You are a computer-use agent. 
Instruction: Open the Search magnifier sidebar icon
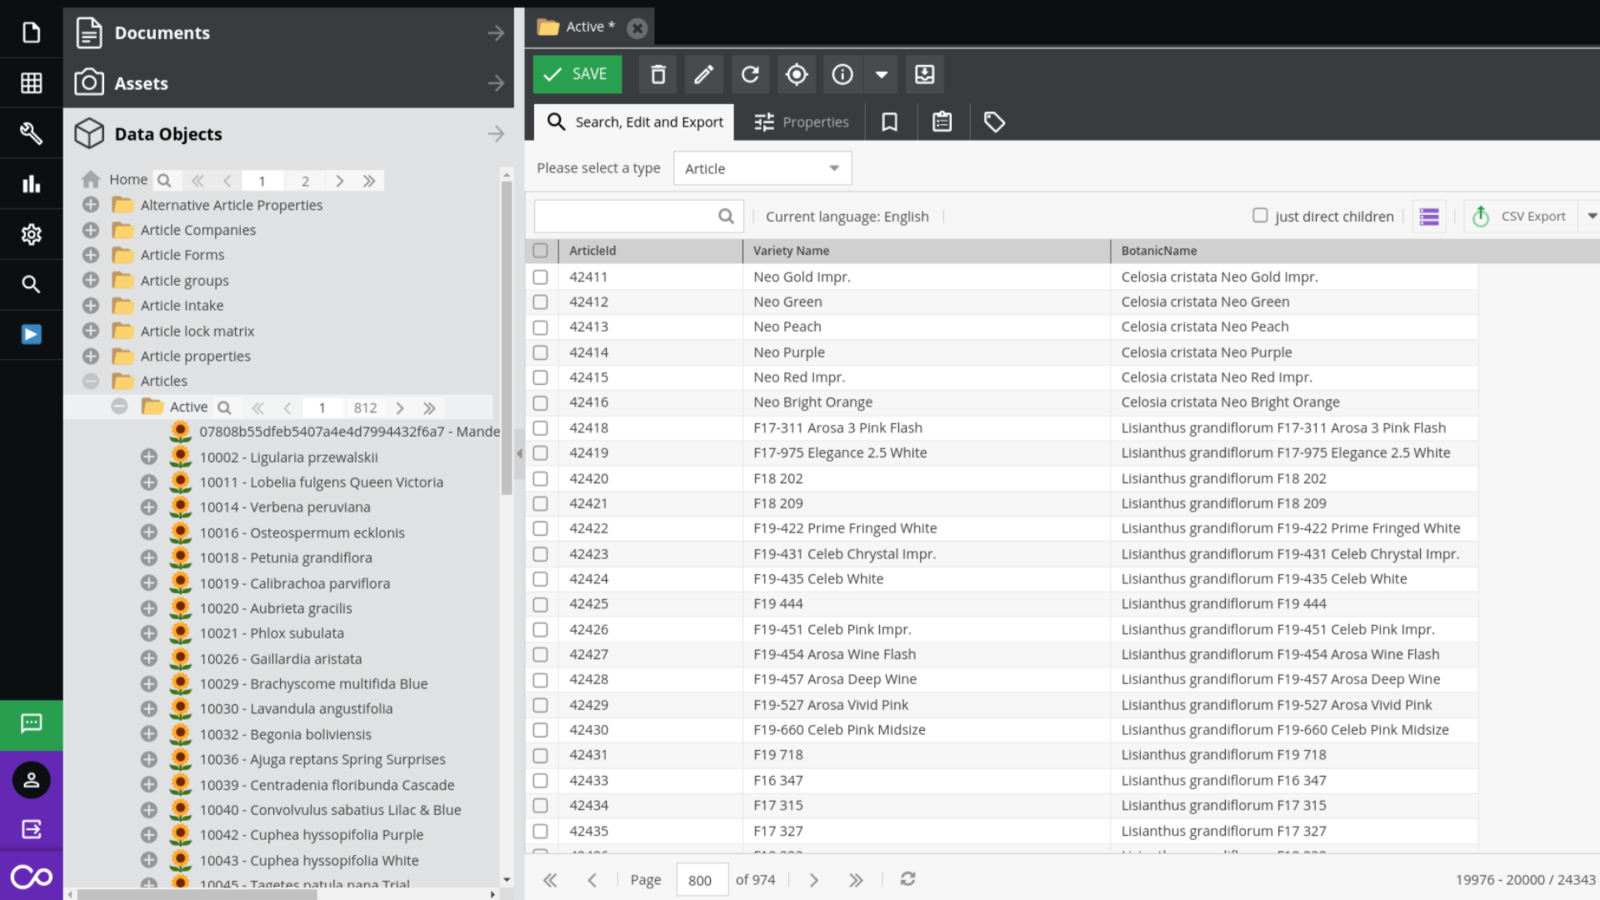pos(31,284)
